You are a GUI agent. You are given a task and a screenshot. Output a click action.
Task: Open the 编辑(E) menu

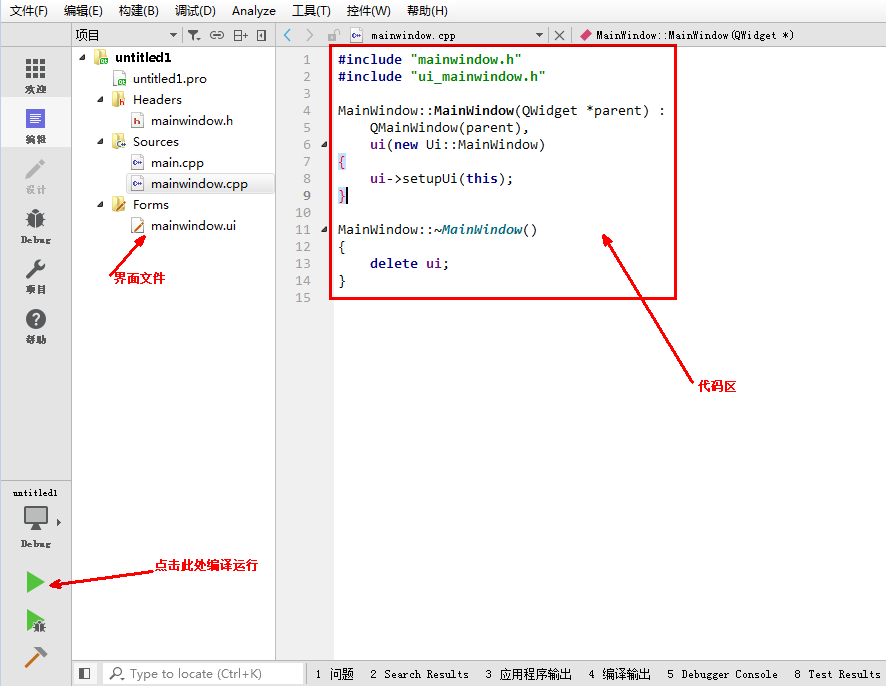(x=84, y=11)
